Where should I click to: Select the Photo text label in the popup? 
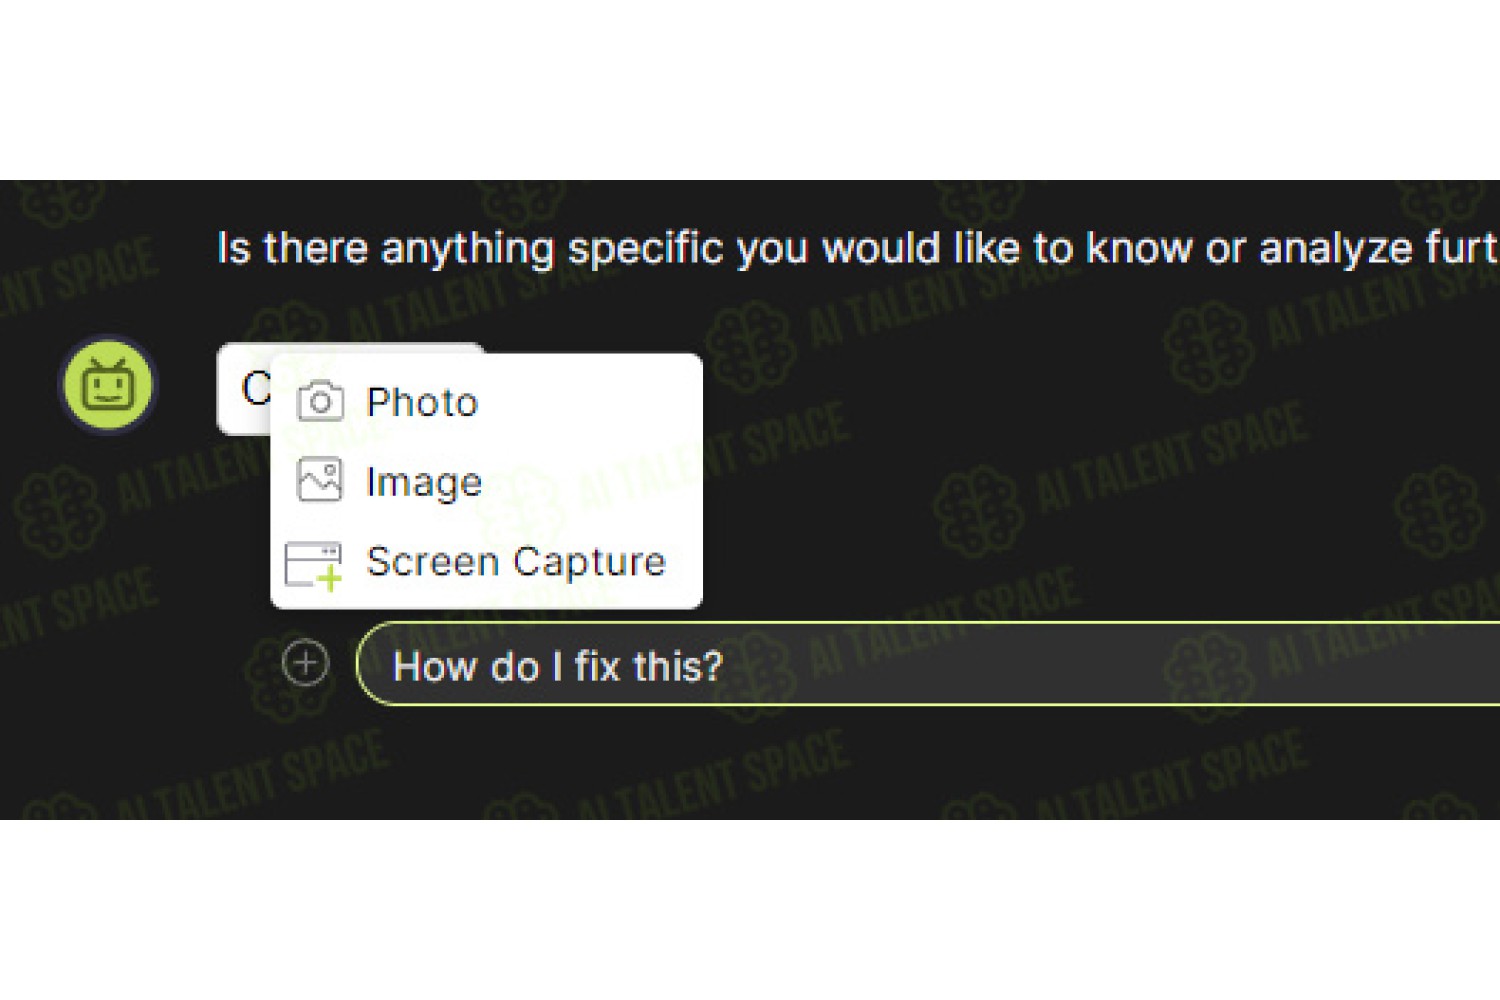[x=423, y=402]
